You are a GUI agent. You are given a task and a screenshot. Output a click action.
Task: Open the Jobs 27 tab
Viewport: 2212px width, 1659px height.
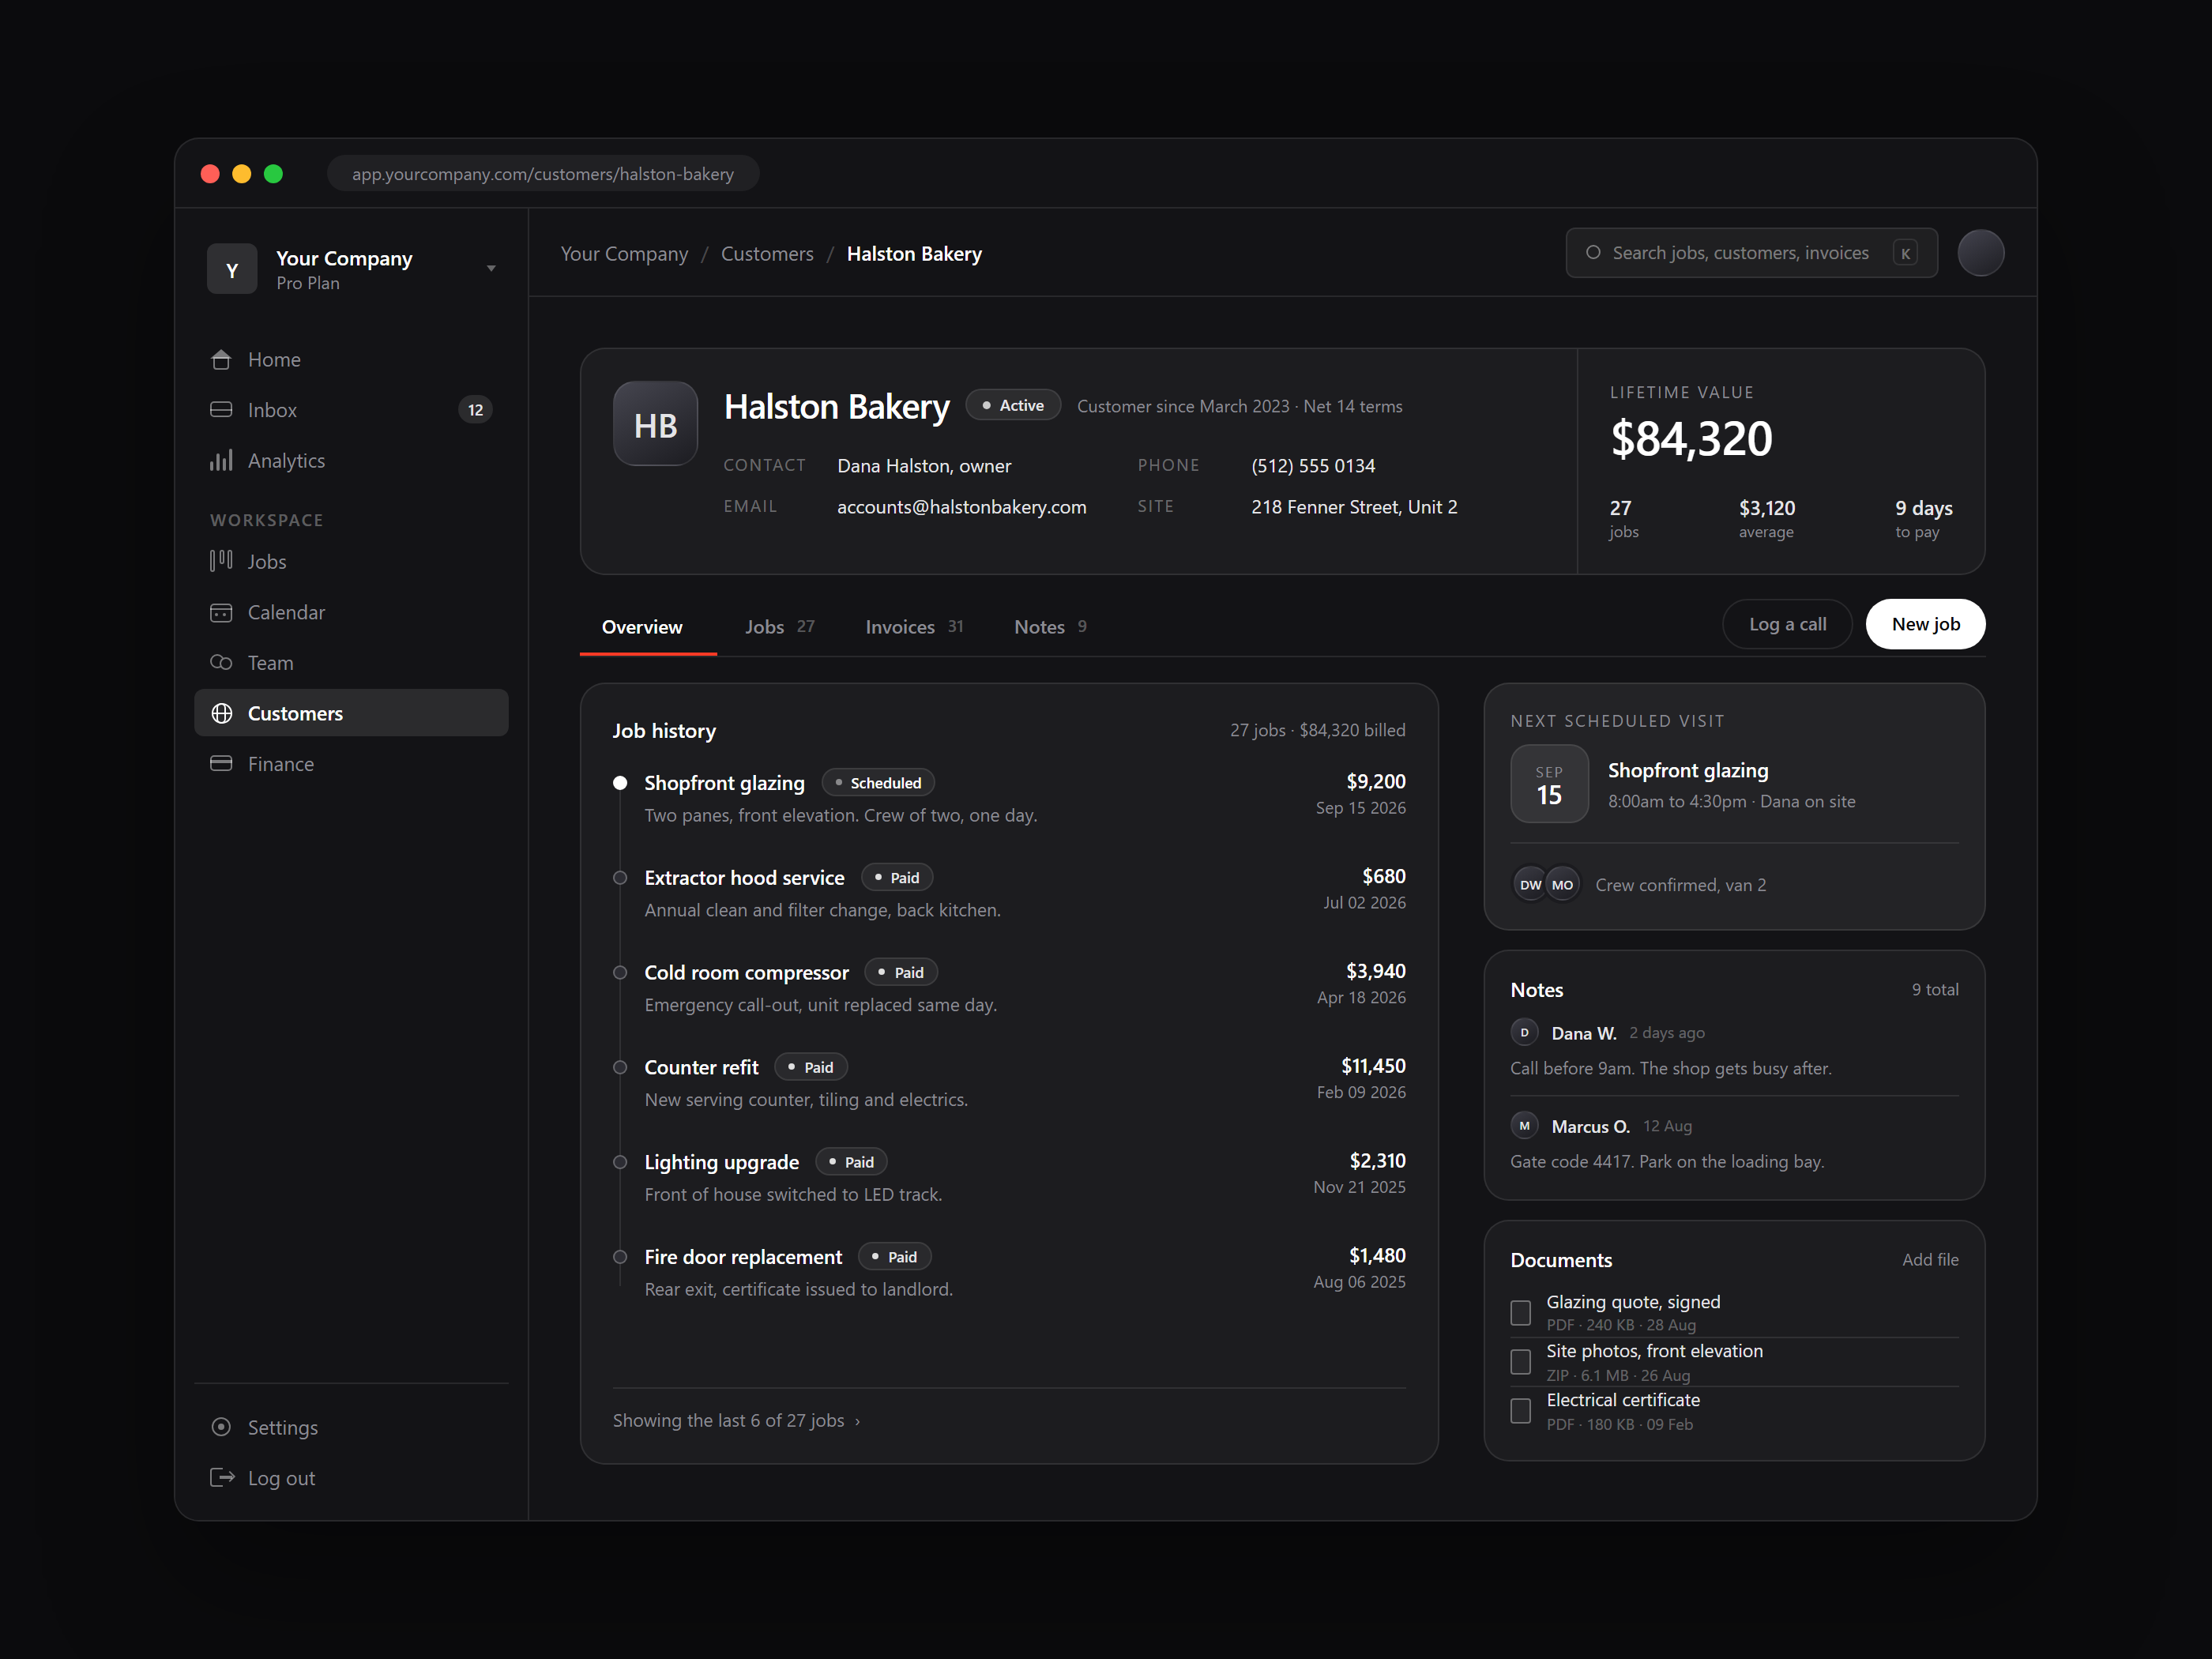(x=779, y=627)
